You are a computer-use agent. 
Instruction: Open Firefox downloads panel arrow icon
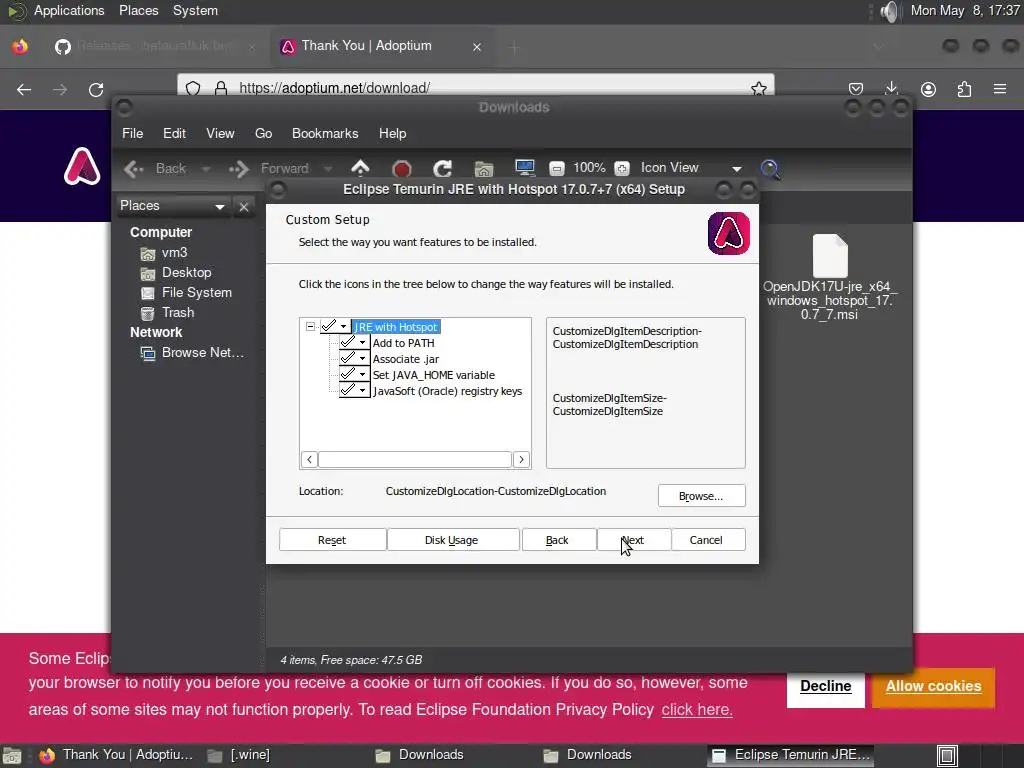pos(891,89)
